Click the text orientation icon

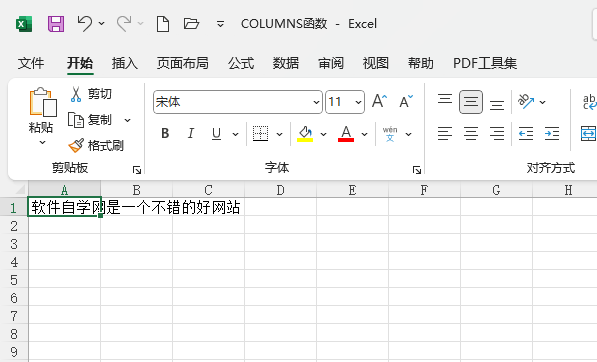[526, 101]
